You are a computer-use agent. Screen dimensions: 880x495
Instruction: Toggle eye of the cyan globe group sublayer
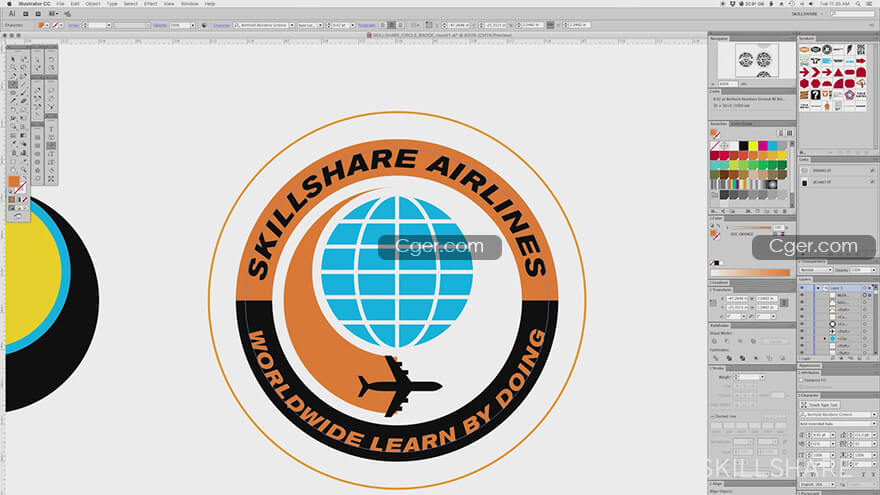click(x=802, y=338)
